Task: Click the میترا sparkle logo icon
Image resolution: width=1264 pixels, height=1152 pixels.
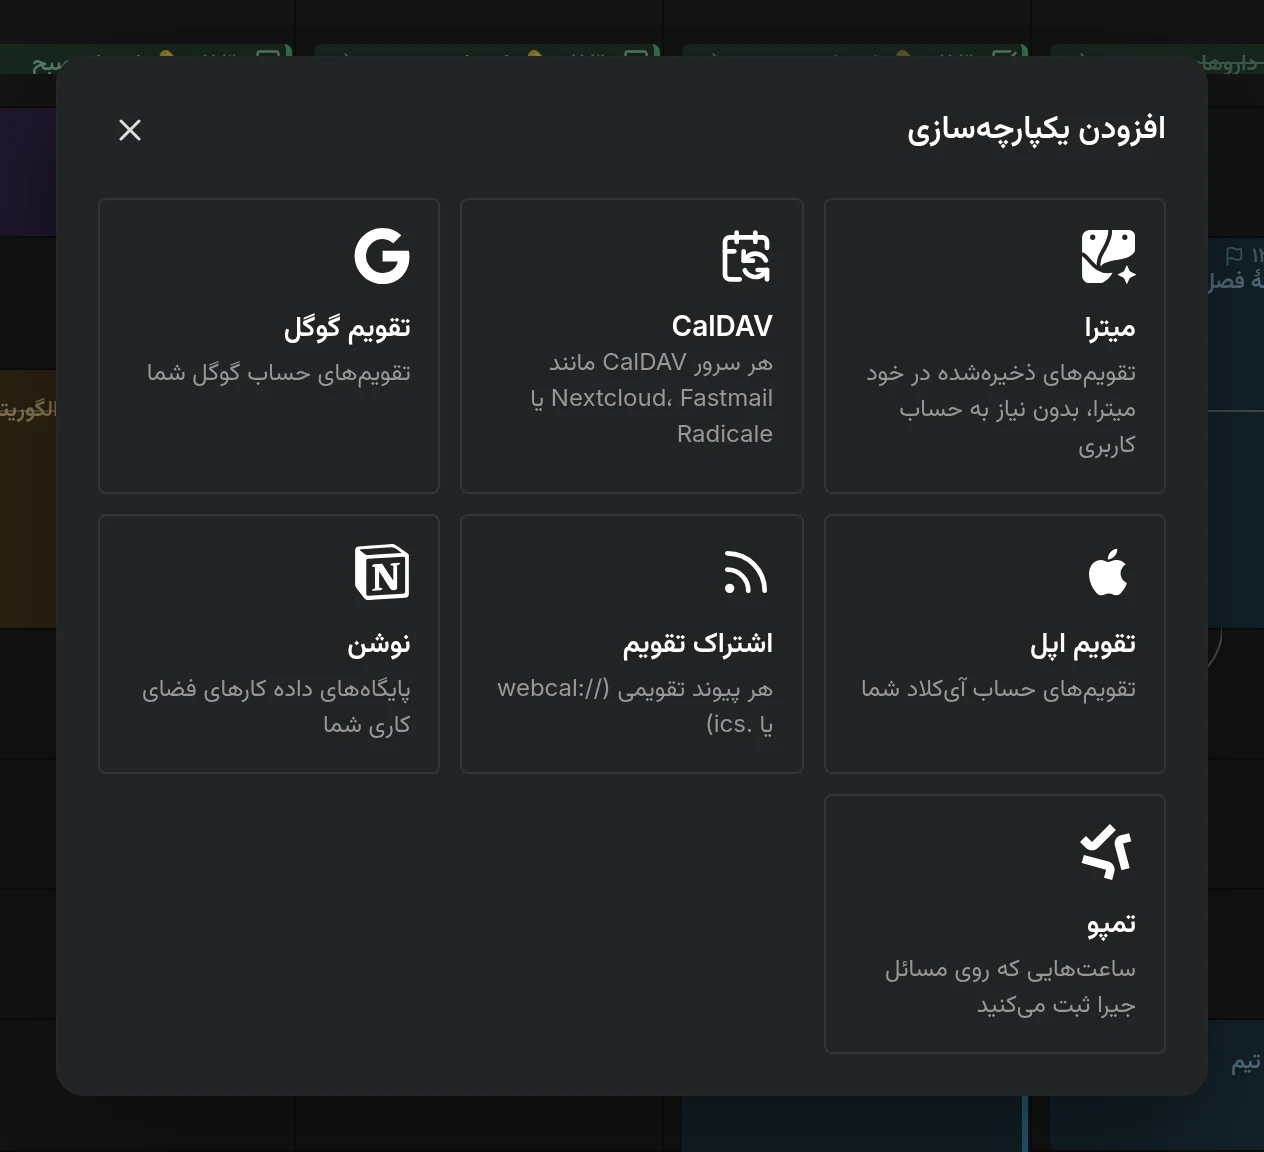Action: point(1108,256)
